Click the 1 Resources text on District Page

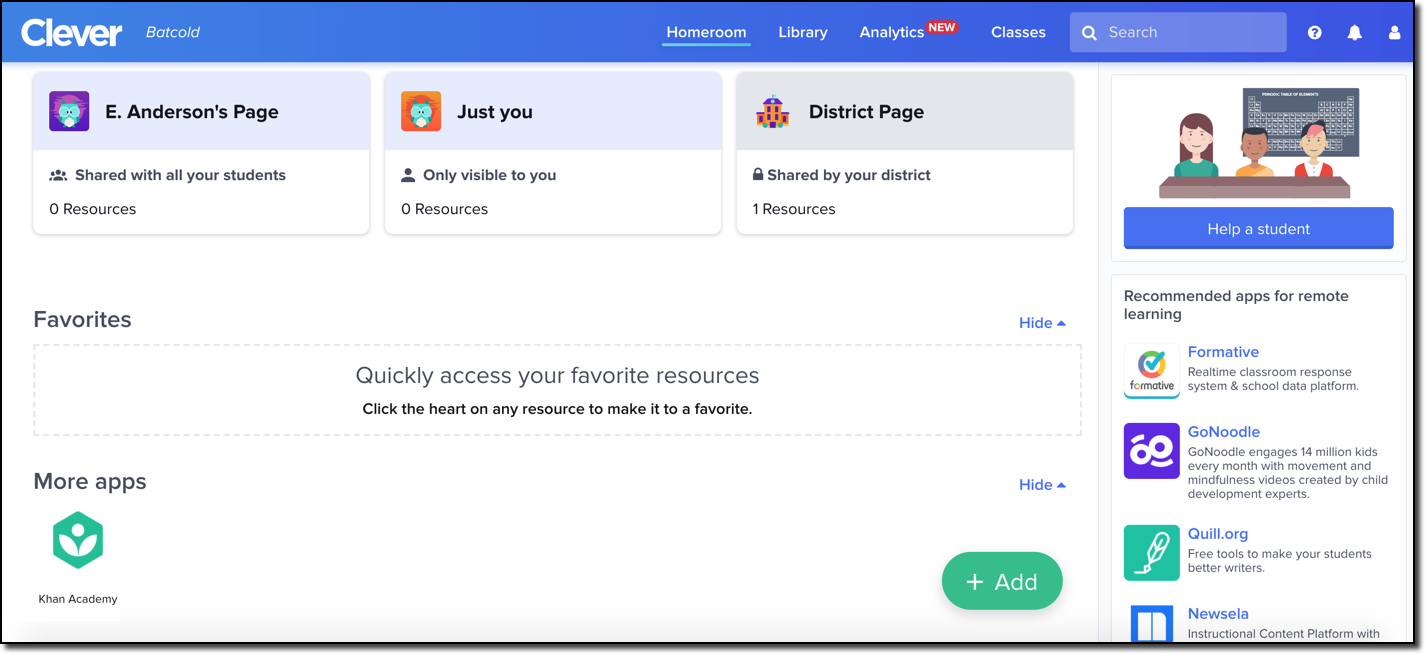[x=794, y=209]
